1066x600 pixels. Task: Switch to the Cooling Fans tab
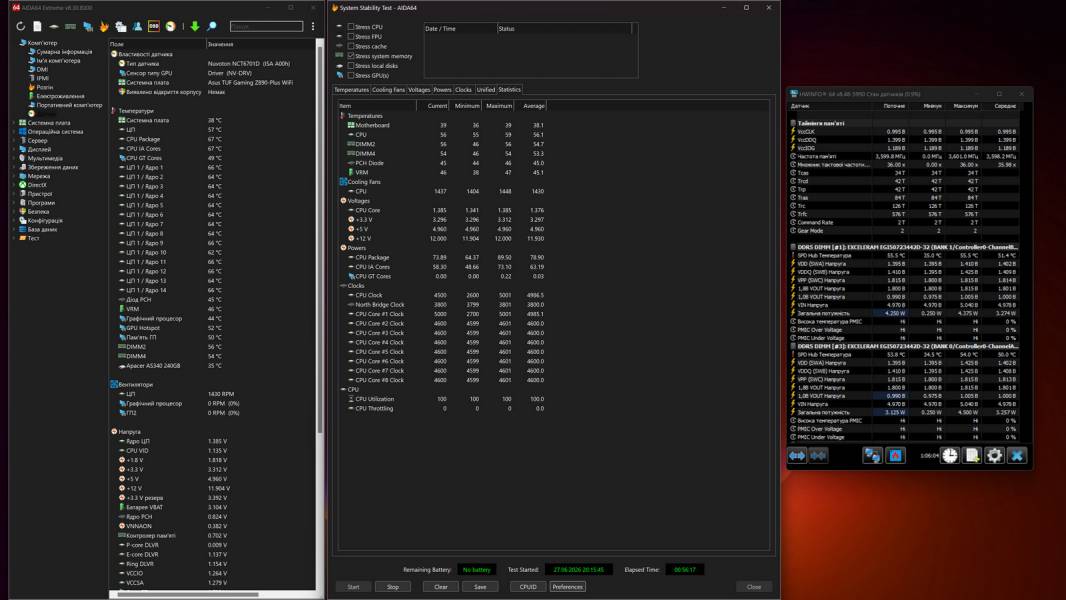click(388, 90)
